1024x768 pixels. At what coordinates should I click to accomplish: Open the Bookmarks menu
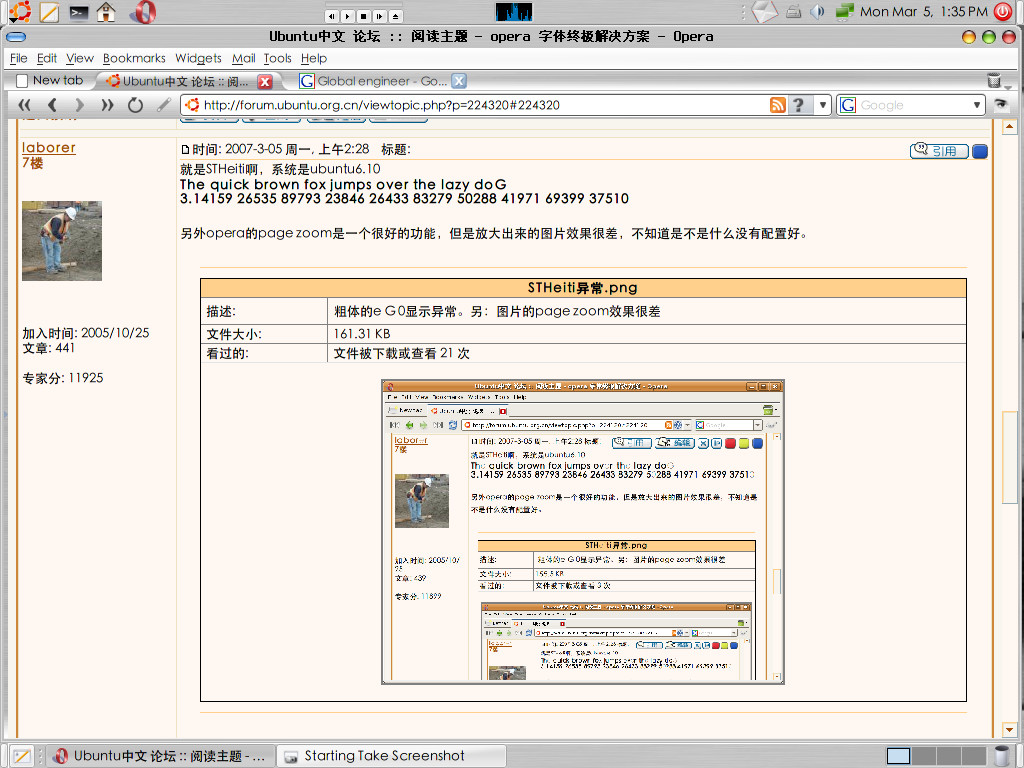(x=135, y=58)
